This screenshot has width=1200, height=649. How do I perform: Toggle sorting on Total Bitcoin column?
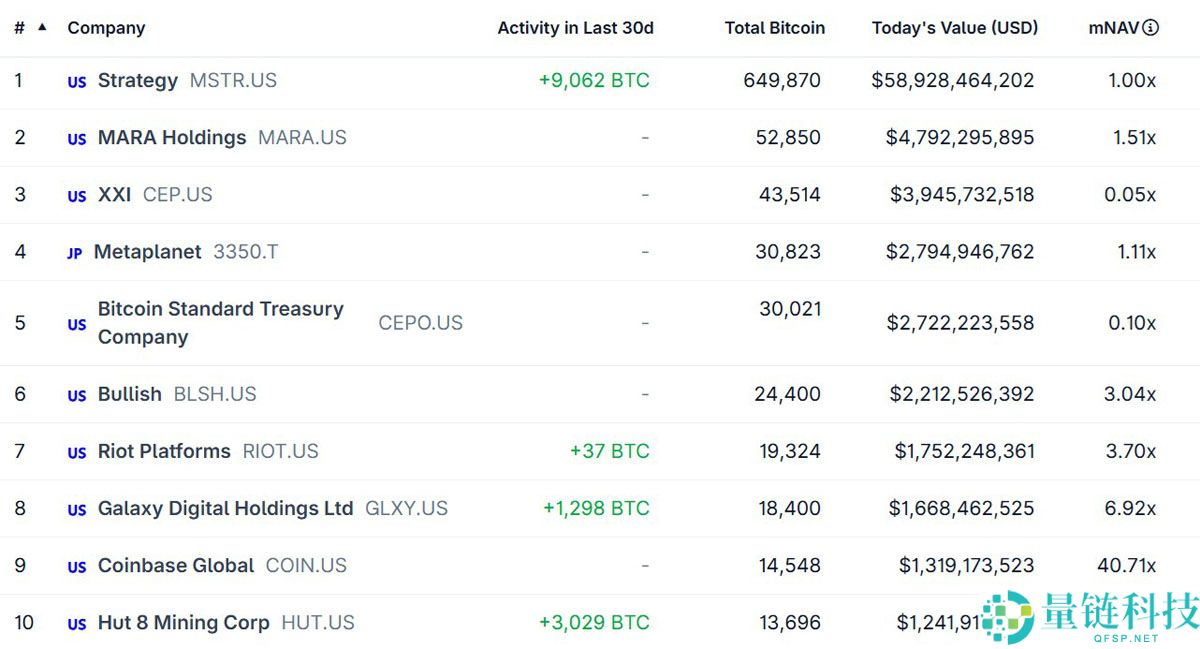tap(775, 28)
